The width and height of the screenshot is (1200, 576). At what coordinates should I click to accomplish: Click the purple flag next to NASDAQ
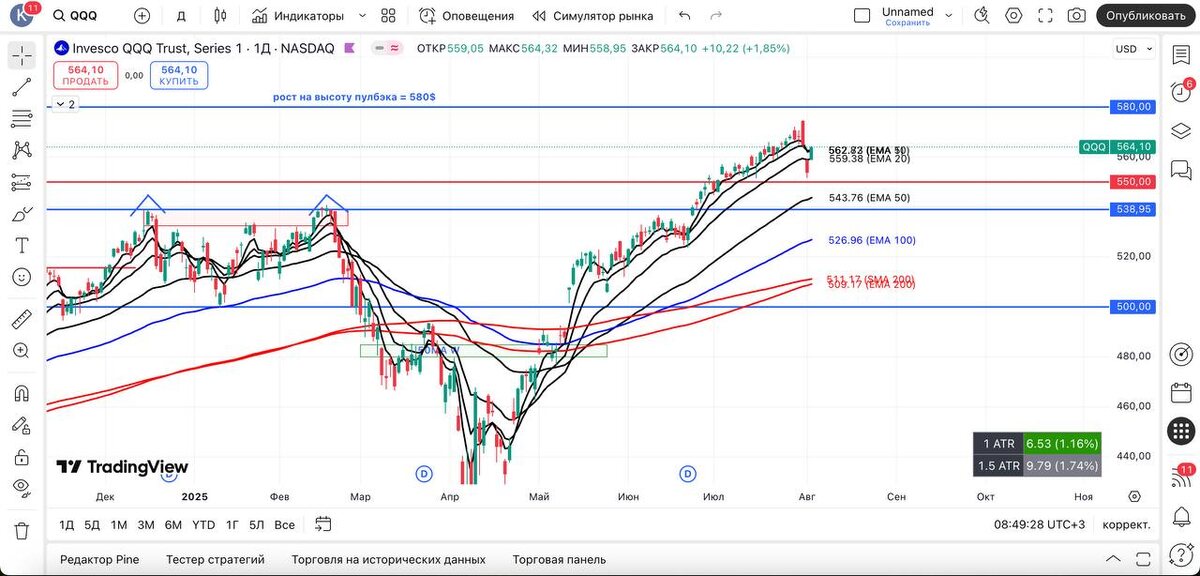point(349,48)
